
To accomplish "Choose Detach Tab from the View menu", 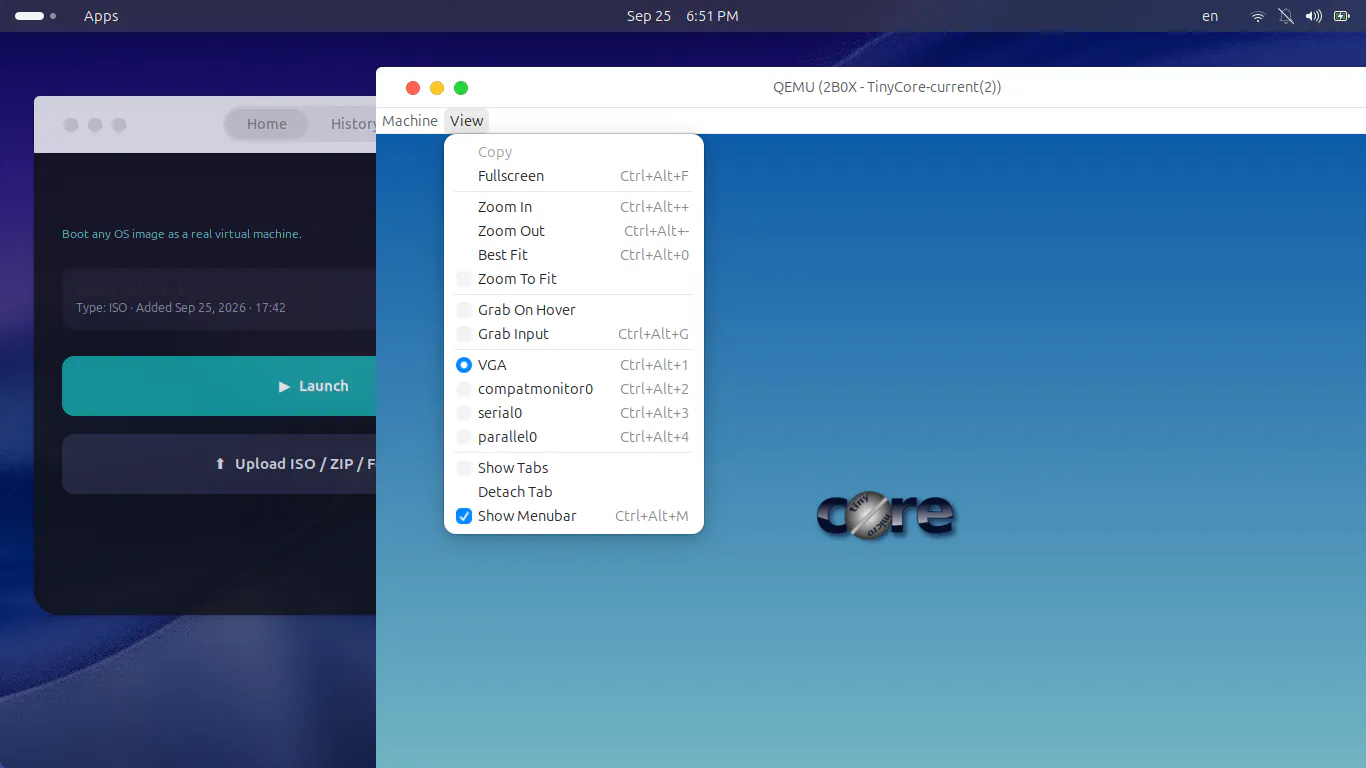I will click(574, 492).
